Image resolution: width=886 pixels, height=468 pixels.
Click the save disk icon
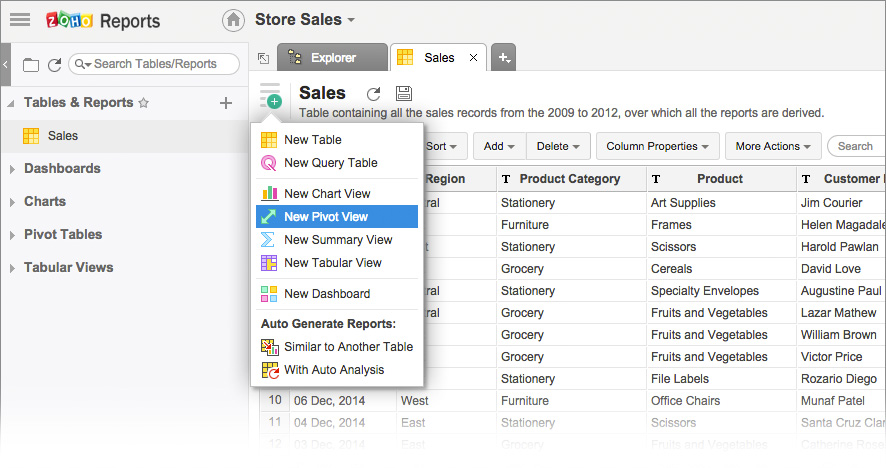pyautogui.click(x=404, y=94)
